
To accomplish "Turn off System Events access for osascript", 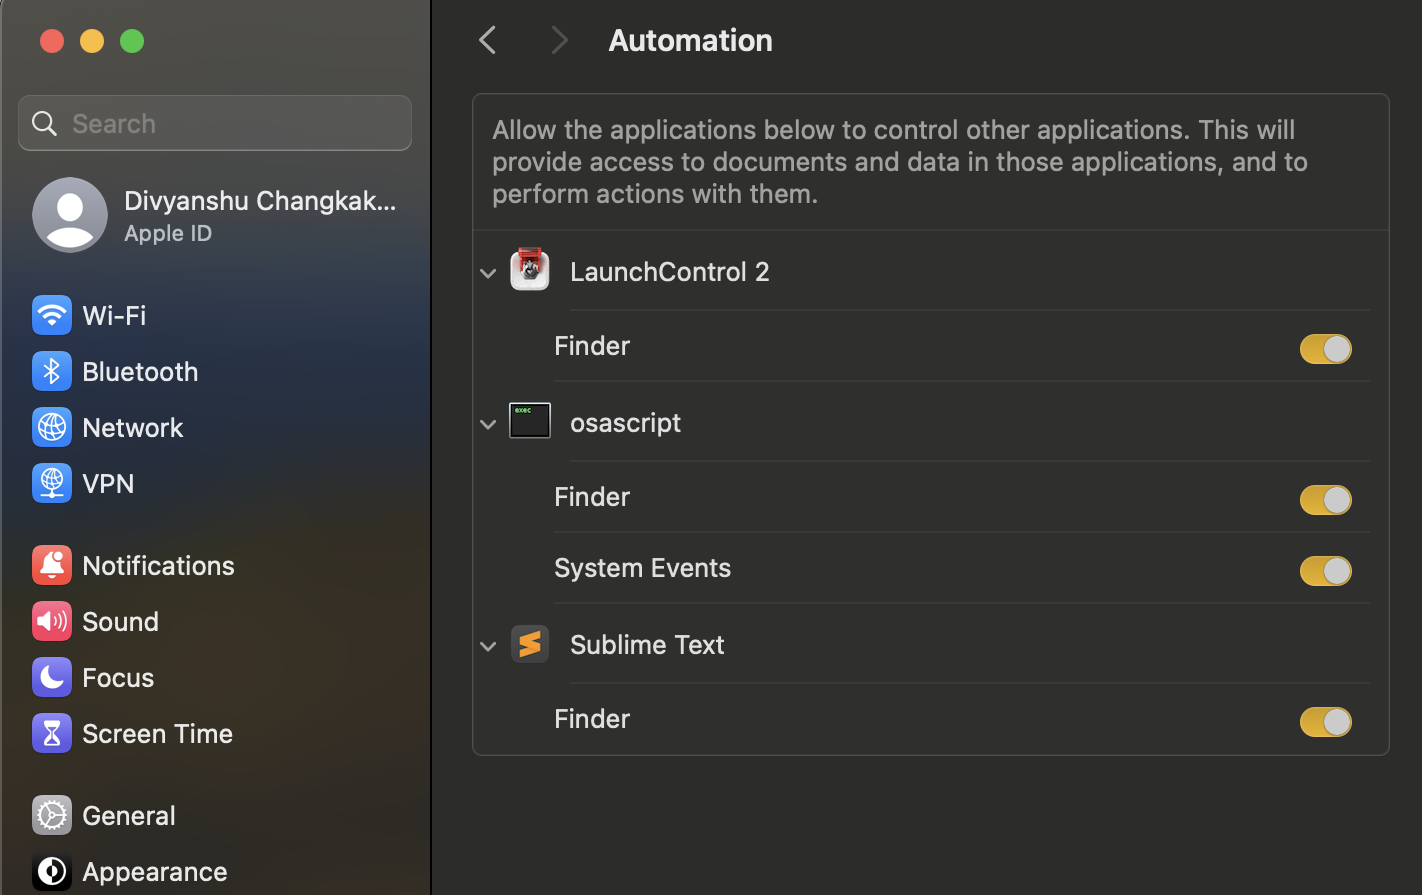I will [x=1325, y=571].
